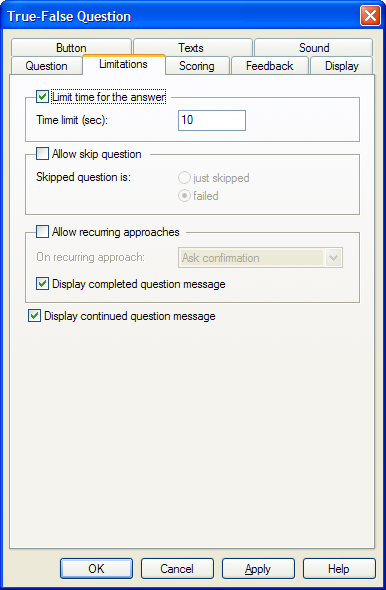Select the Limitations tab

(123, 64)
